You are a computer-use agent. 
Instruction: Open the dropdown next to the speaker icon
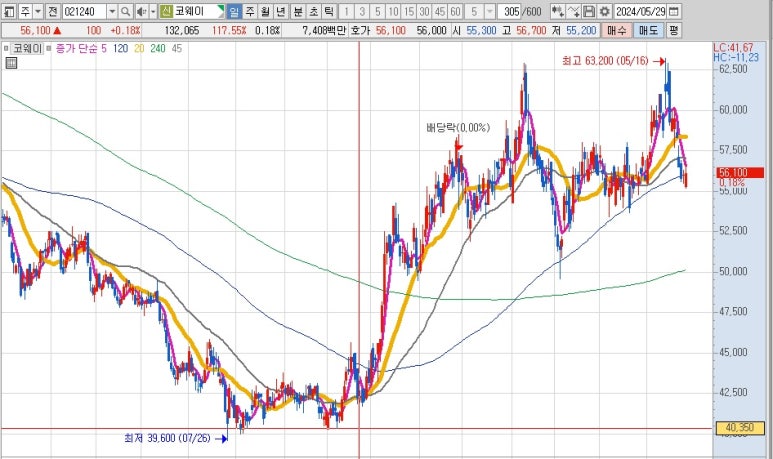point(153,11)
